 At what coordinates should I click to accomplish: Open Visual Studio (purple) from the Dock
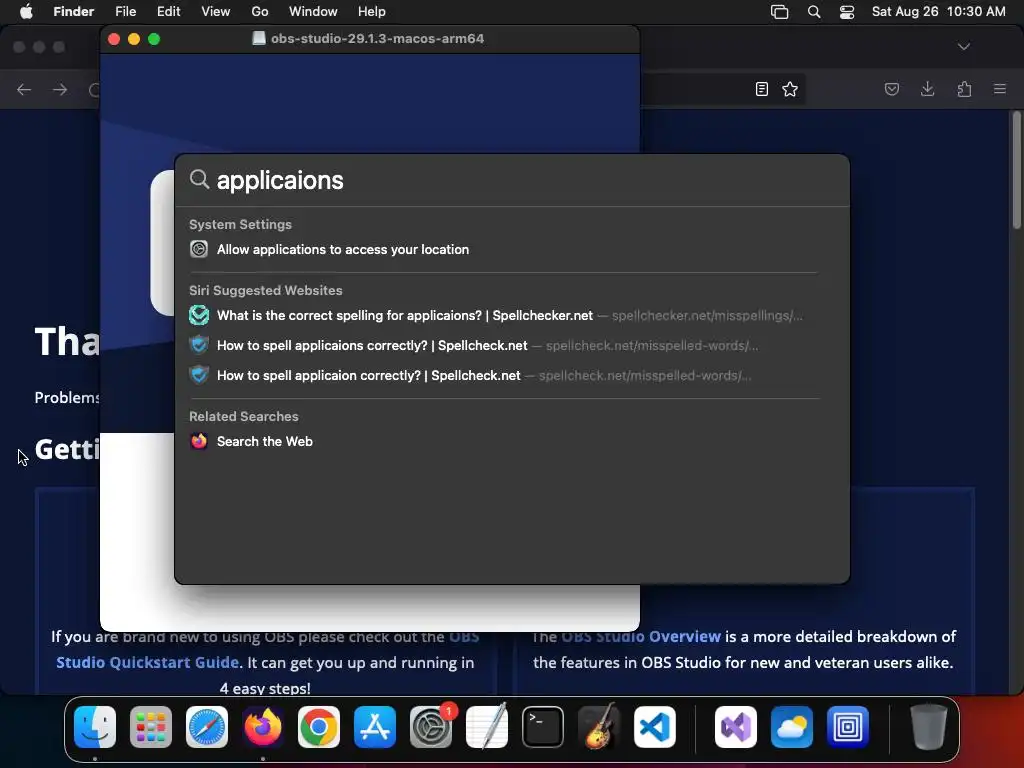tap(736, 727)
